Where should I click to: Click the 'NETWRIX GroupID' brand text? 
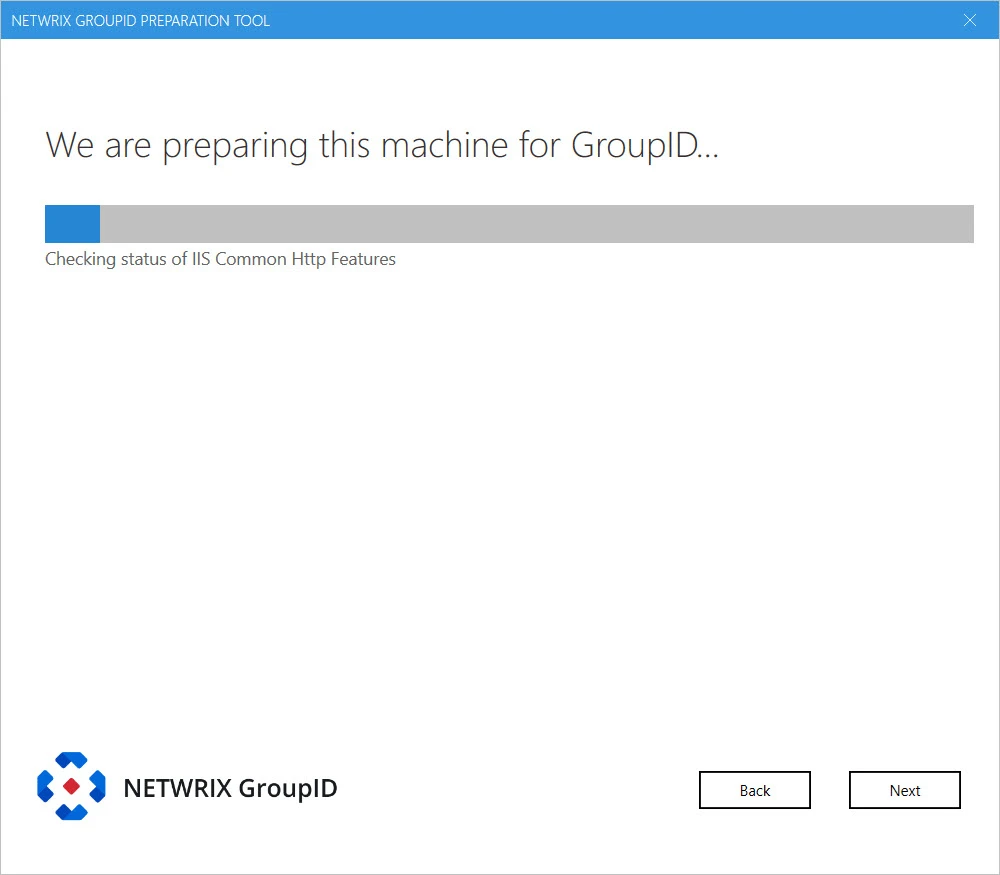pyautogui.click(x=230, y=788)
